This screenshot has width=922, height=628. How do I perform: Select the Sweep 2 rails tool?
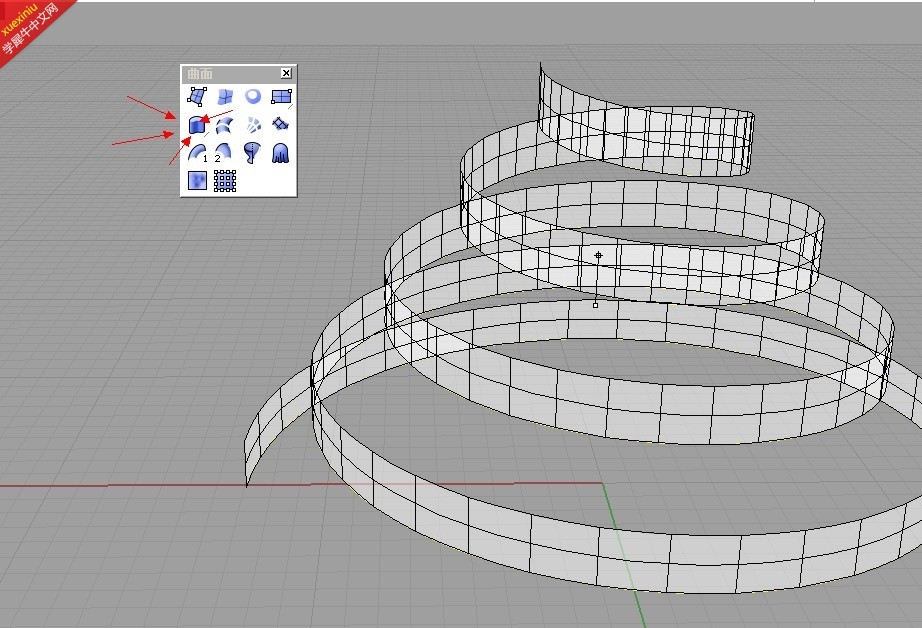coord(223,153)
